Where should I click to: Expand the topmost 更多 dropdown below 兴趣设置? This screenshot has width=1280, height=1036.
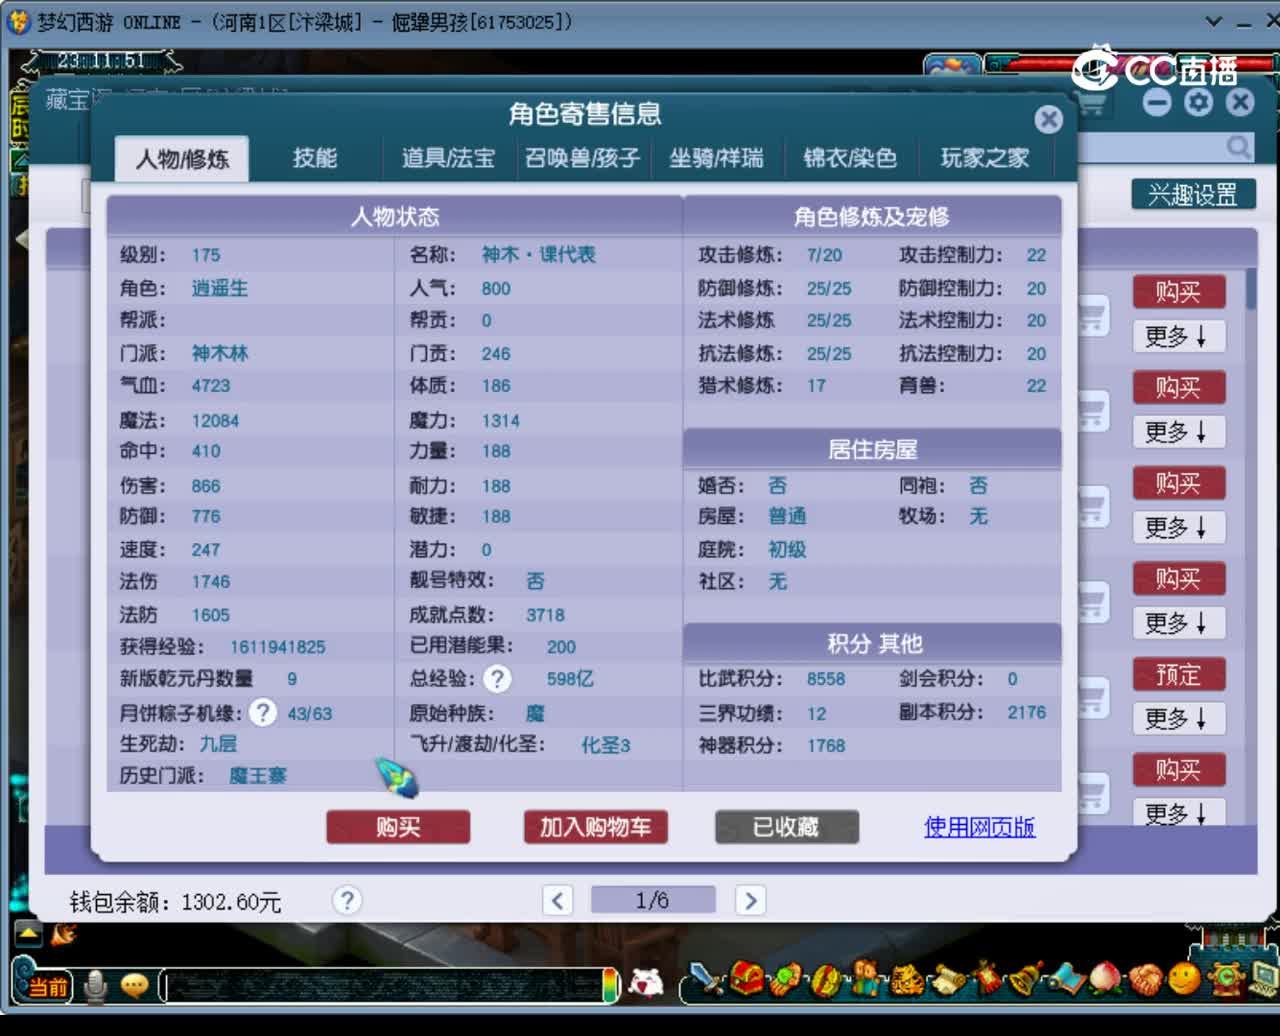pos(1178,337)
